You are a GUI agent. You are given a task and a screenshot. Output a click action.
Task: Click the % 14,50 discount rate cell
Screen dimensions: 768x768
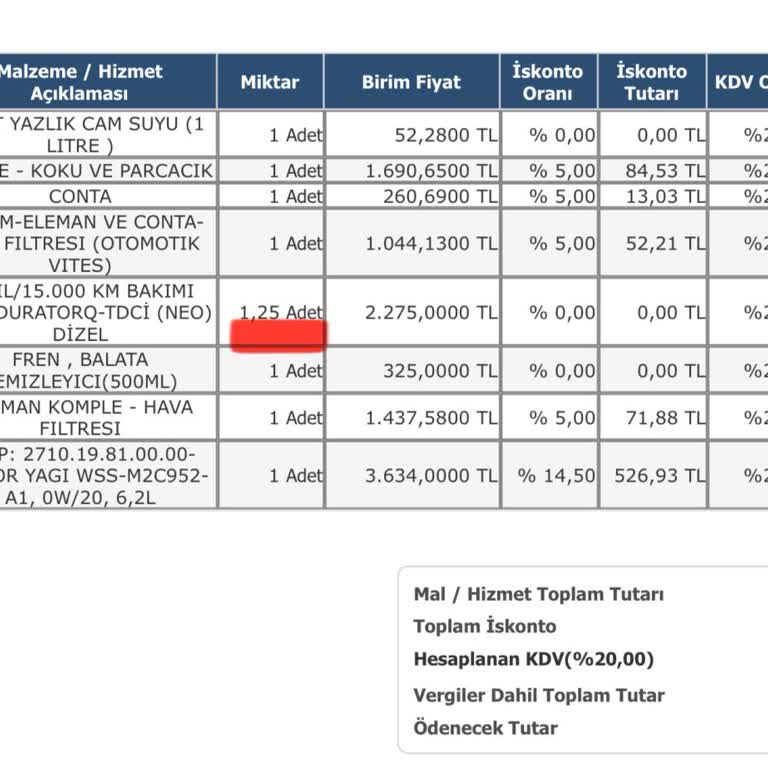pyautogui.click(x=556, y=476)
